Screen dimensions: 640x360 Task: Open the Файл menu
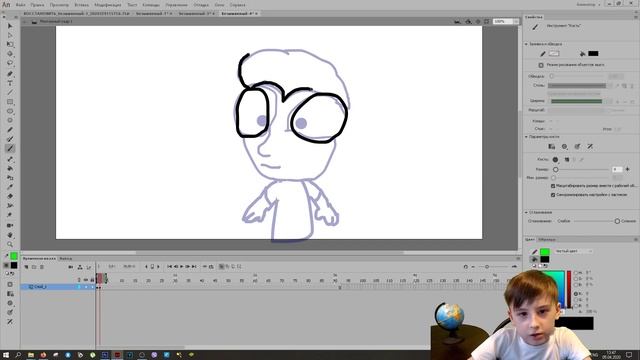click(20, 5)
